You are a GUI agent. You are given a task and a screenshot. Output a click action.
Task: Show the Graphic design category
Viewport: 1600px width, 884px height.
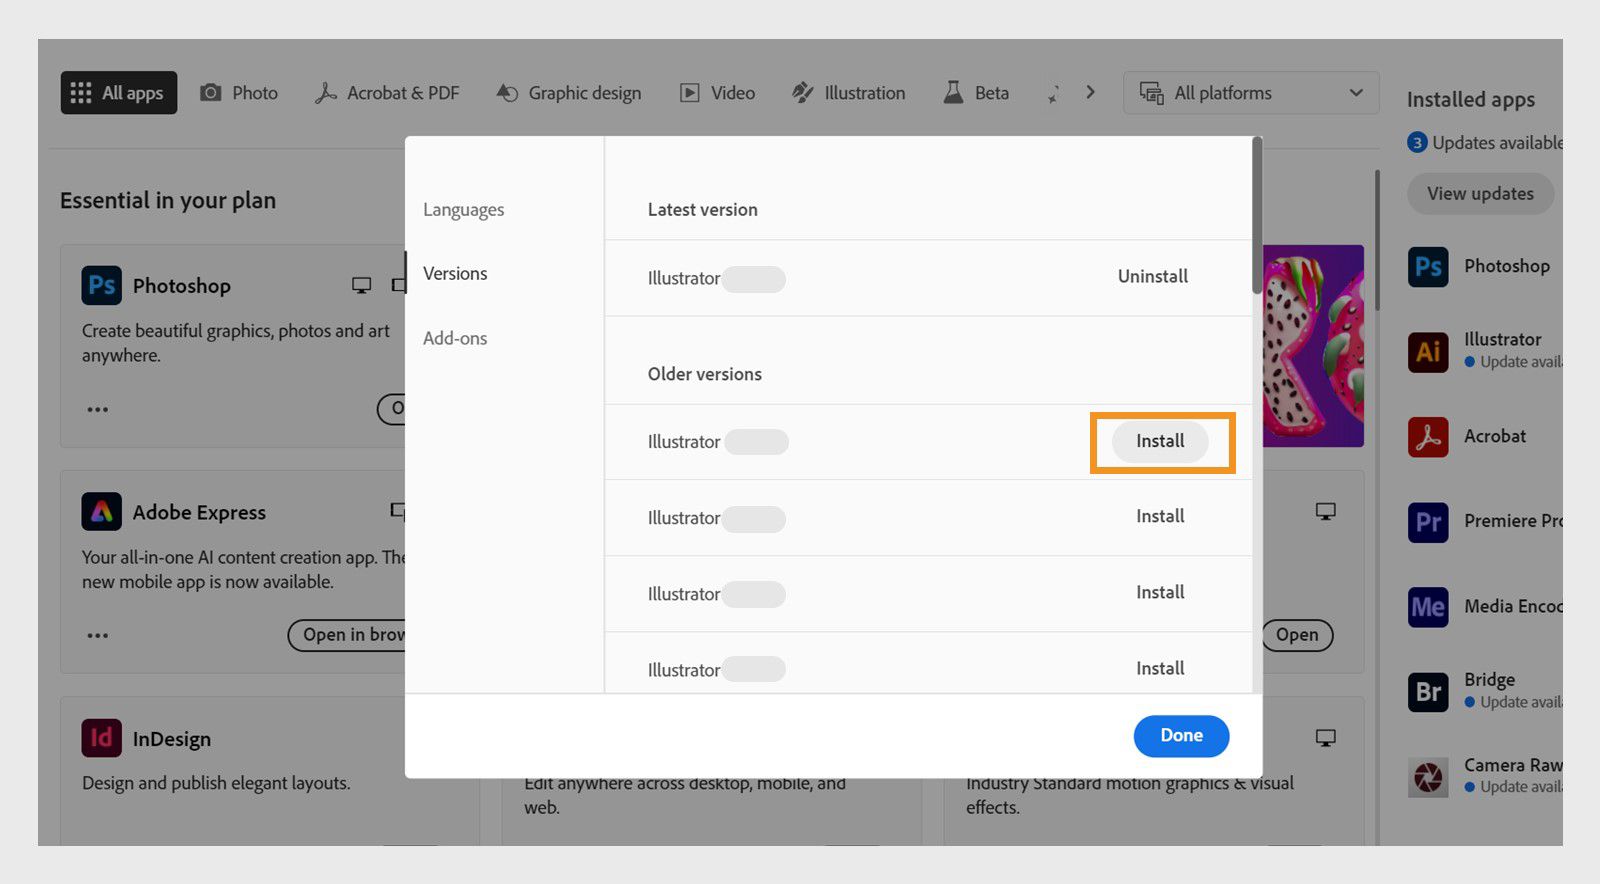pos(569,93)
